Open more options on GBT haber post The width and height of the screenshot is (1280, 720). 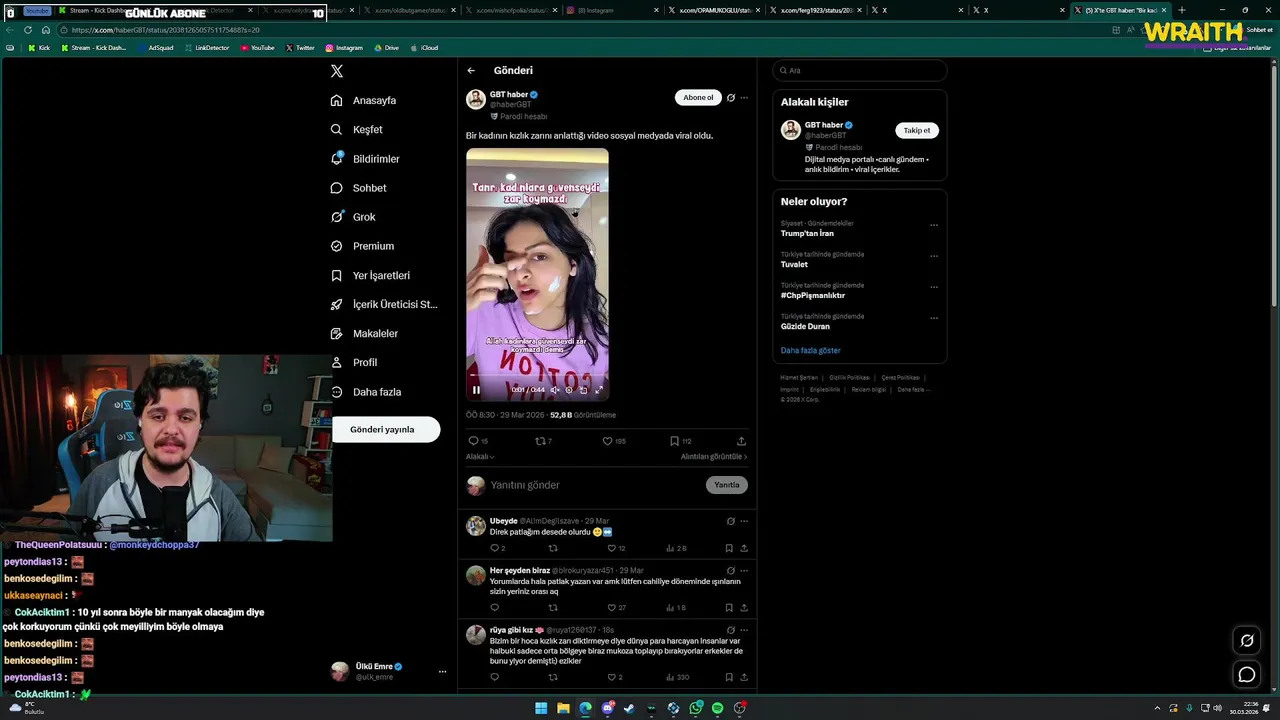point(744,98)
